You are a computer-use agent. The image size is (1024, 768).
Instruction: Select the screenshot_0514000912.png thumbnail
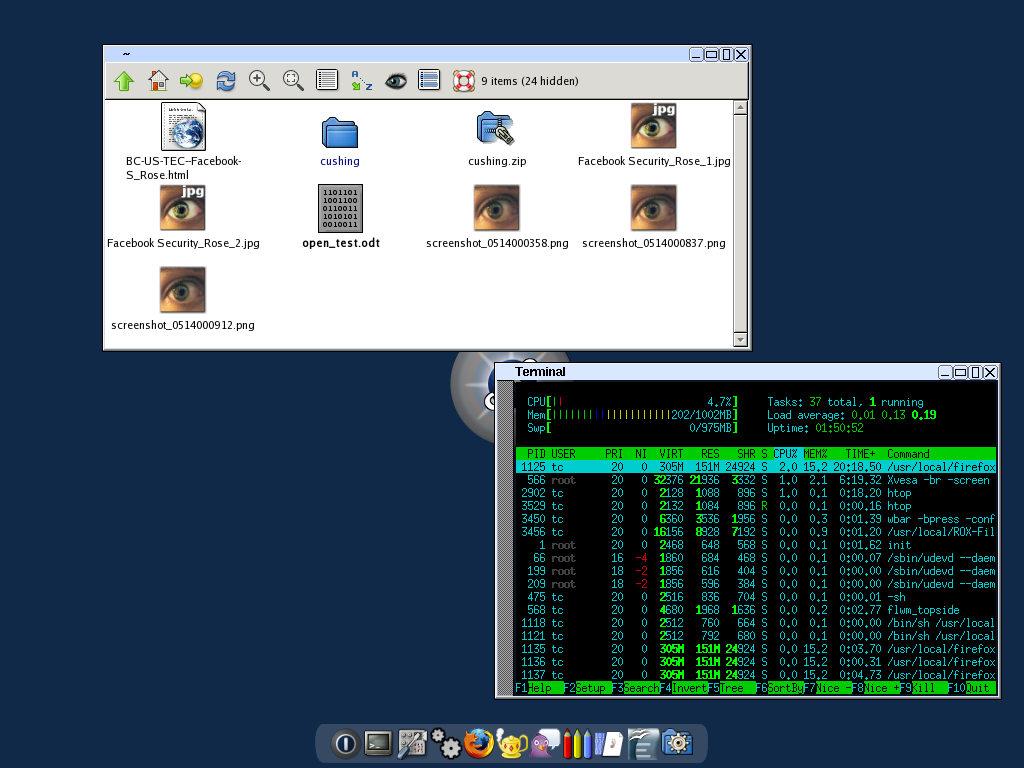tap(182, 290)
